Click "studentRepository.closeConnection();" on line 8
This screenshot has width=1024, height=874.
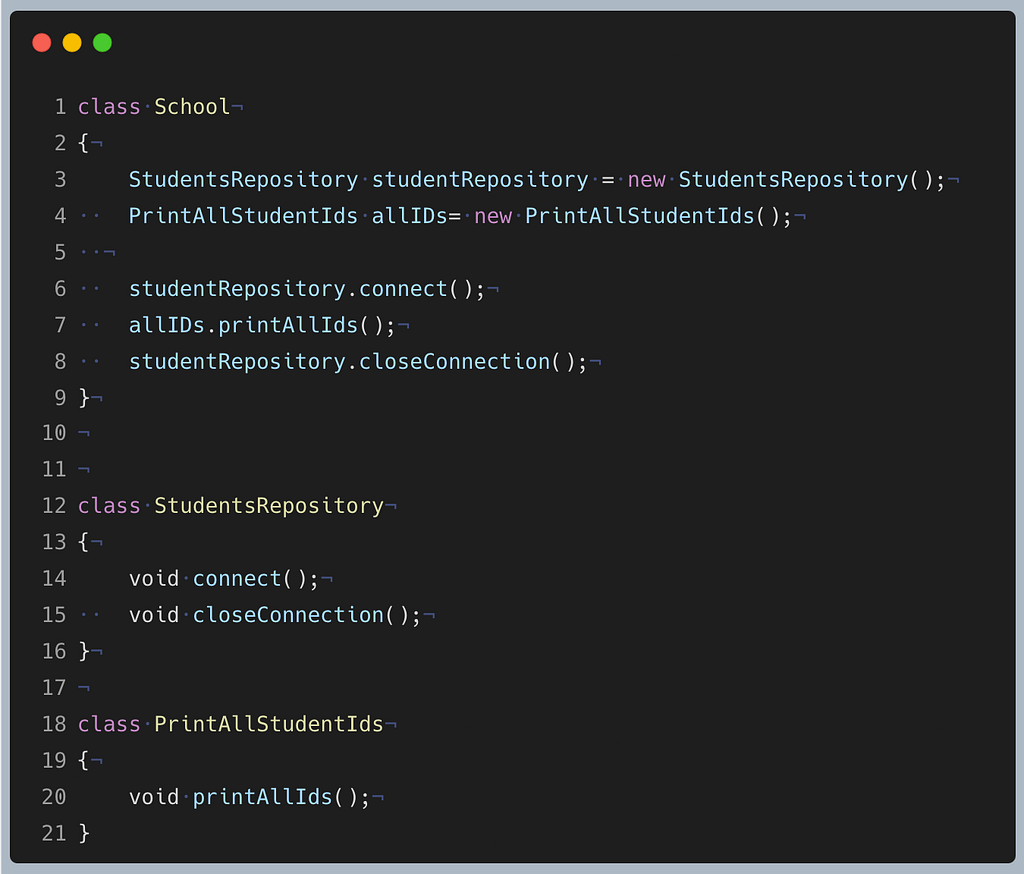(358, 361)
